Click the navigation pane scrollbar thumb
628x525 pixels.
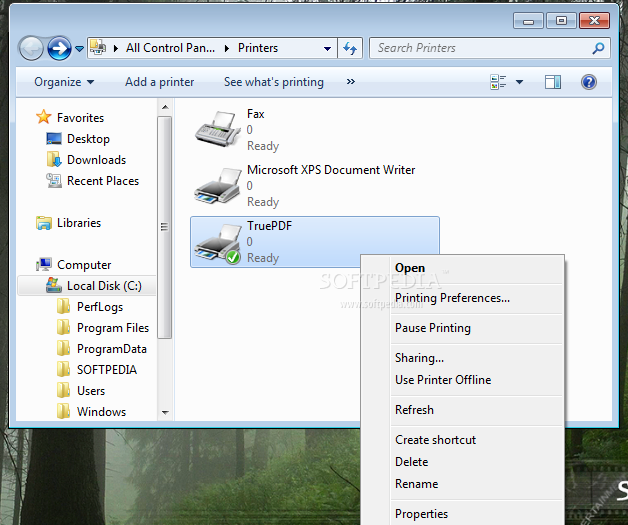pos(165,227)
